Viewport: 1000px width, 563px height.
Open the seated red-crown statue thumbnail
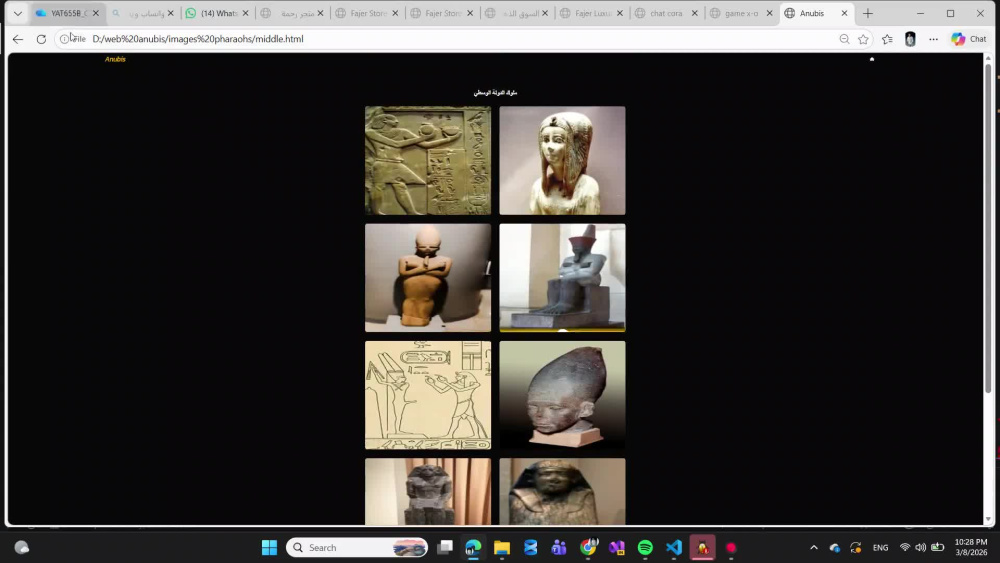pos(562,277)
